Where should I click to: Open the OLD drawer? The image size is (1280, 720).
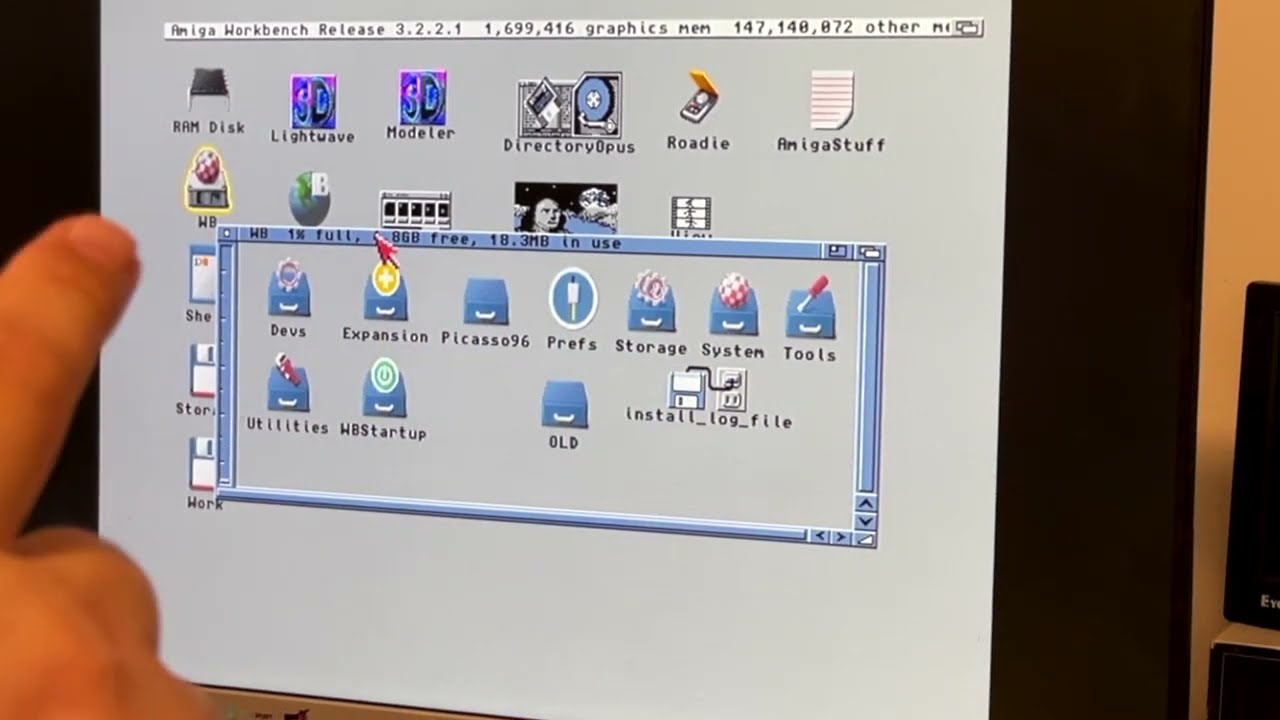564,404
